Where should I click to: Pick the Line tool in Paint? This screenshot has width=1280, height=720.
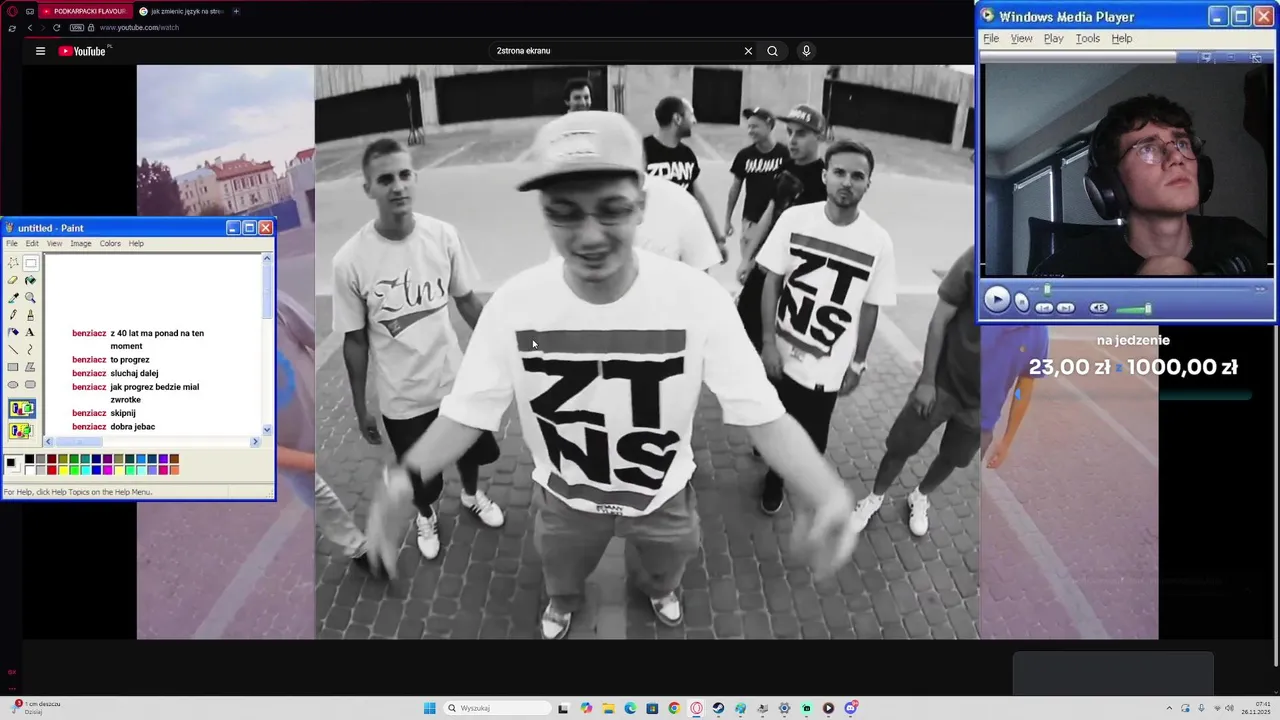click(x=13, y=349)
